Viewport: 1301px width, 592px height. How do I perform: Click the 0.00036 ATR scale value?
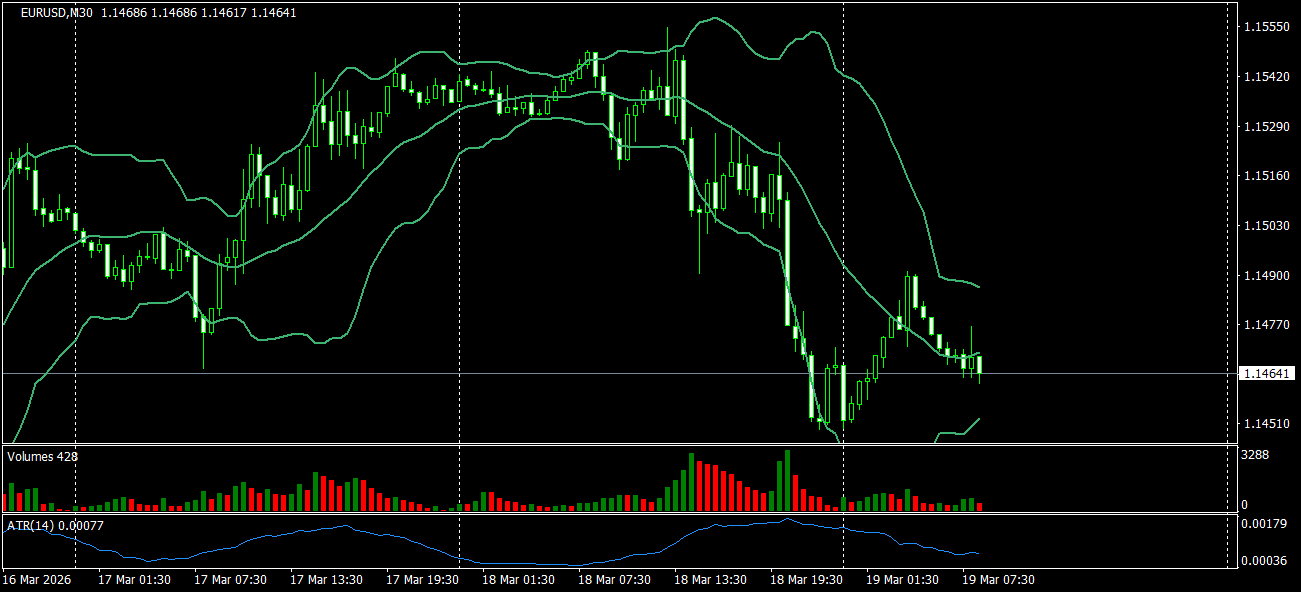pyautogui.click(x=1263, y=561)
